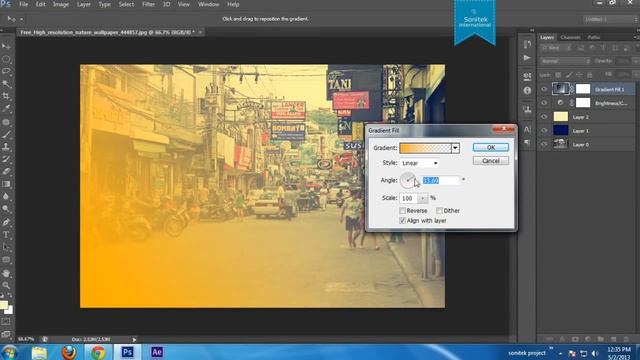The height and width of the screenshot is (360, 640).
Task: Open the Style Linear dropdown
Action: coord(419,163)
